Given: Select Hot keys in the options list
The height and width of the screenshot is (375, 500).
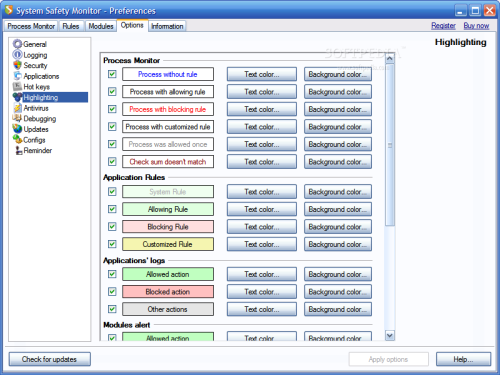Looking at the screenshot, I should [x=37, y=87].
